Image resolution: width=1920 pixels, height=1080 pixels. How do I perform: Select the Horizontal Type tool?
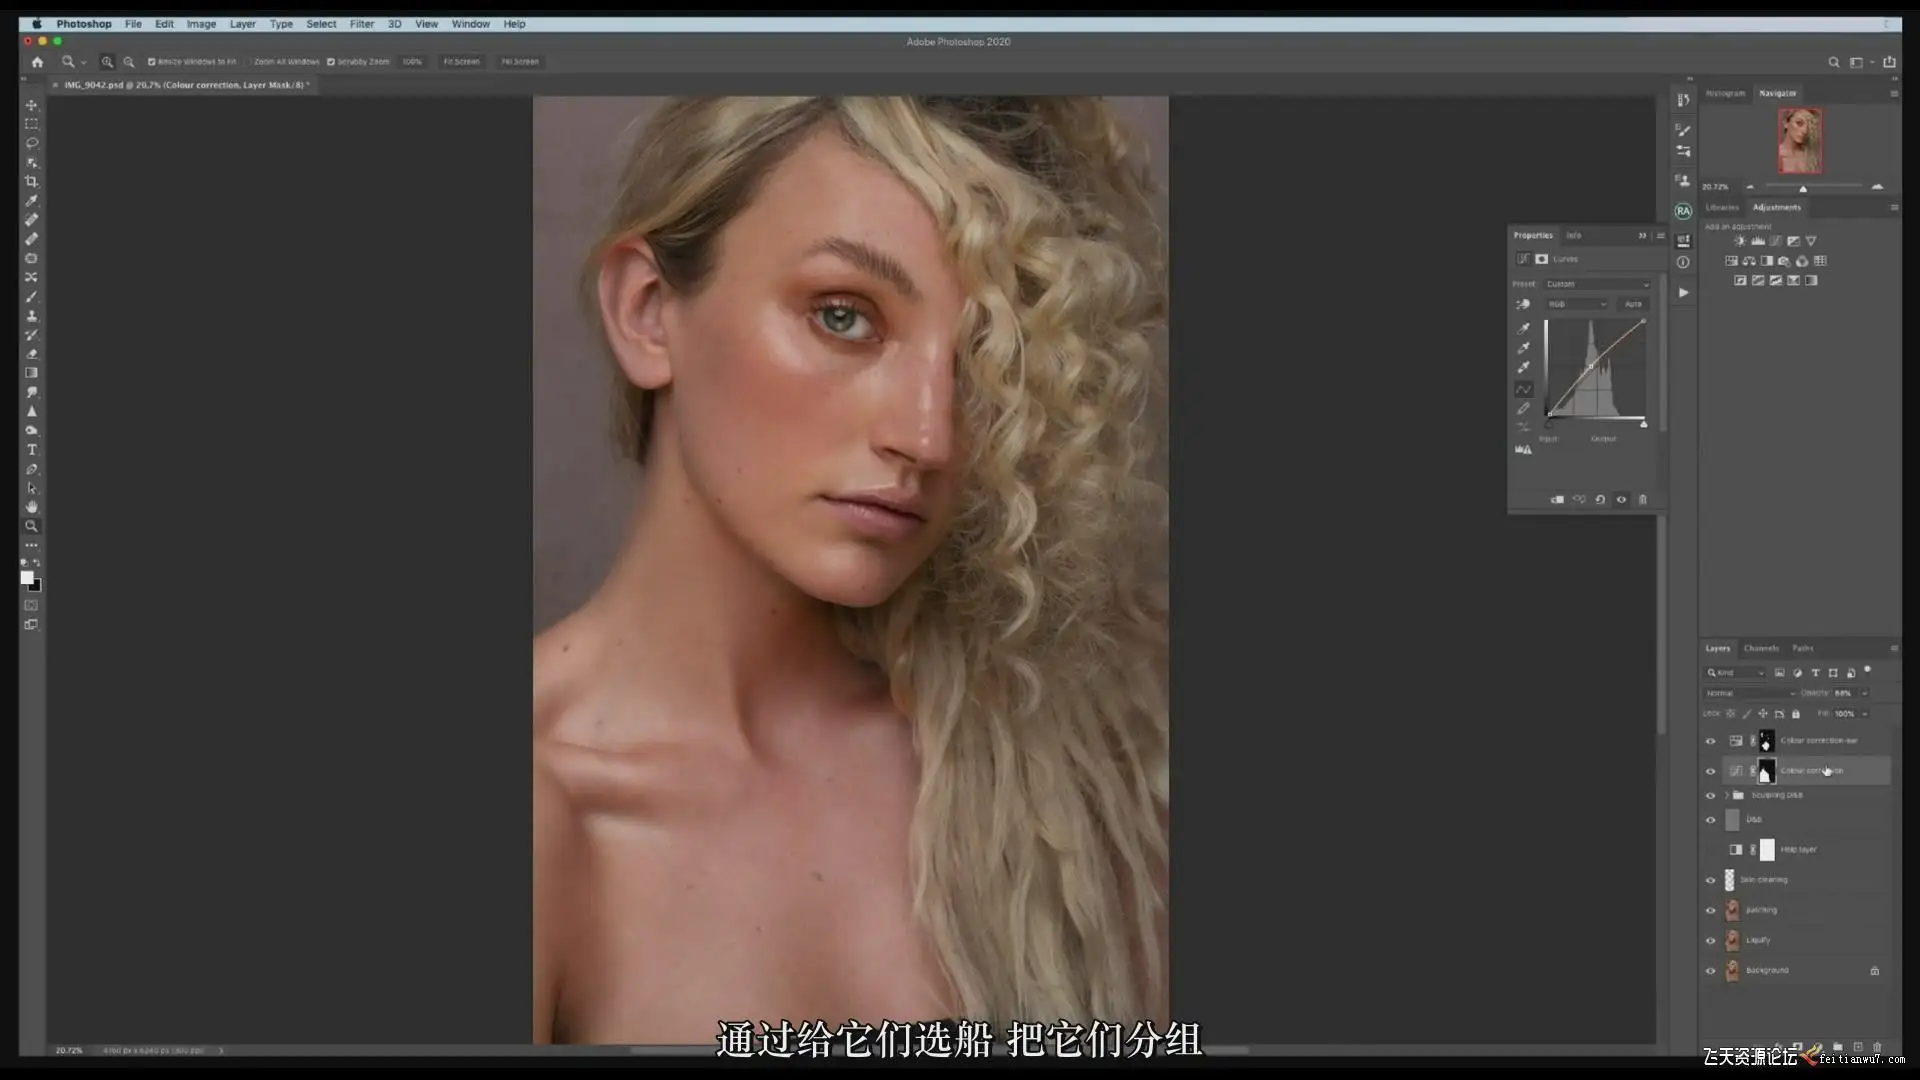31,450
